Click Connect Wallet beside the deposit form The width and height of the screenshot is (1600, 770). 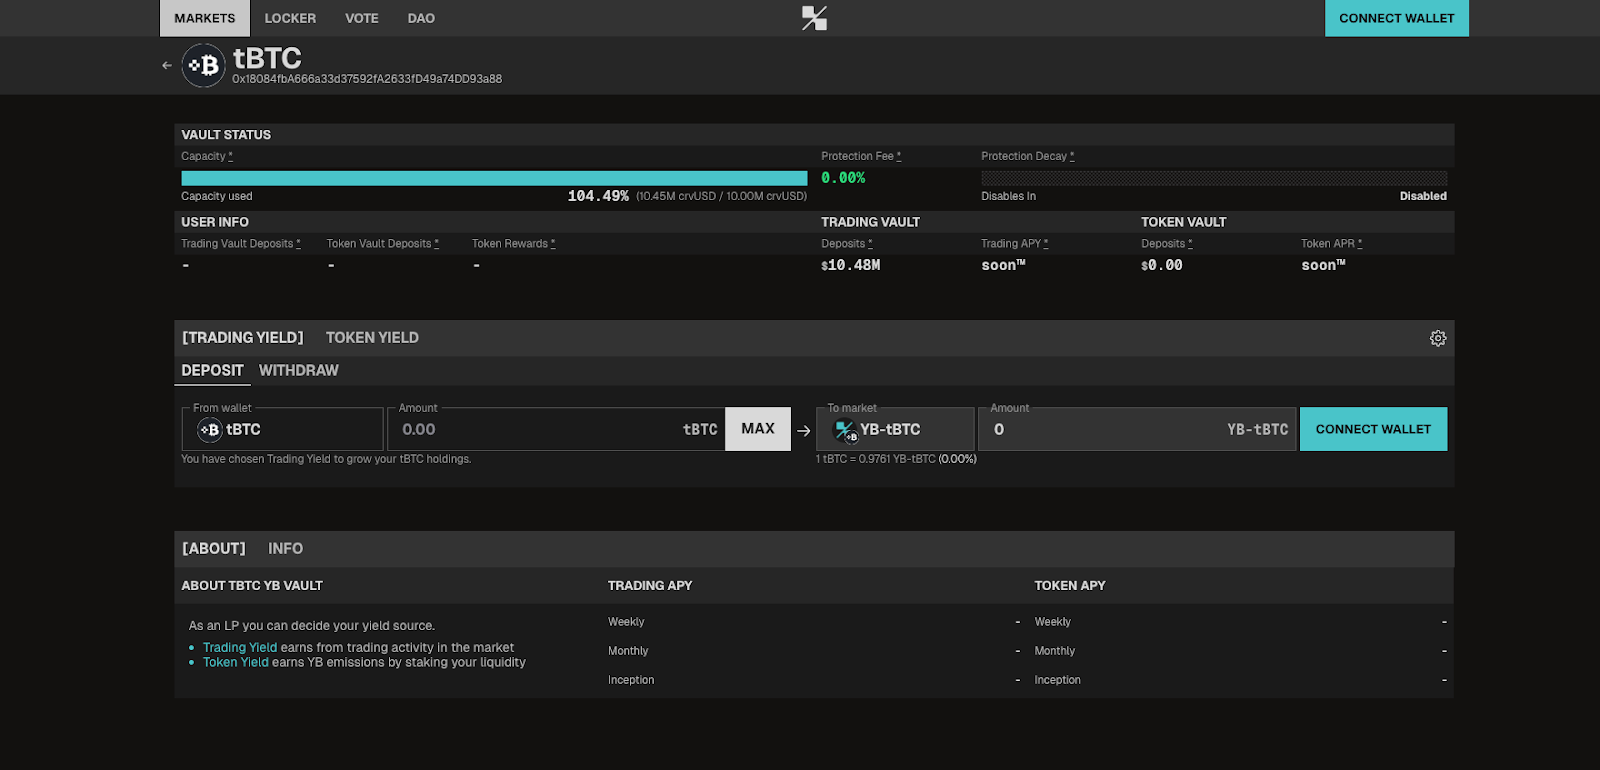[1372, 430]
